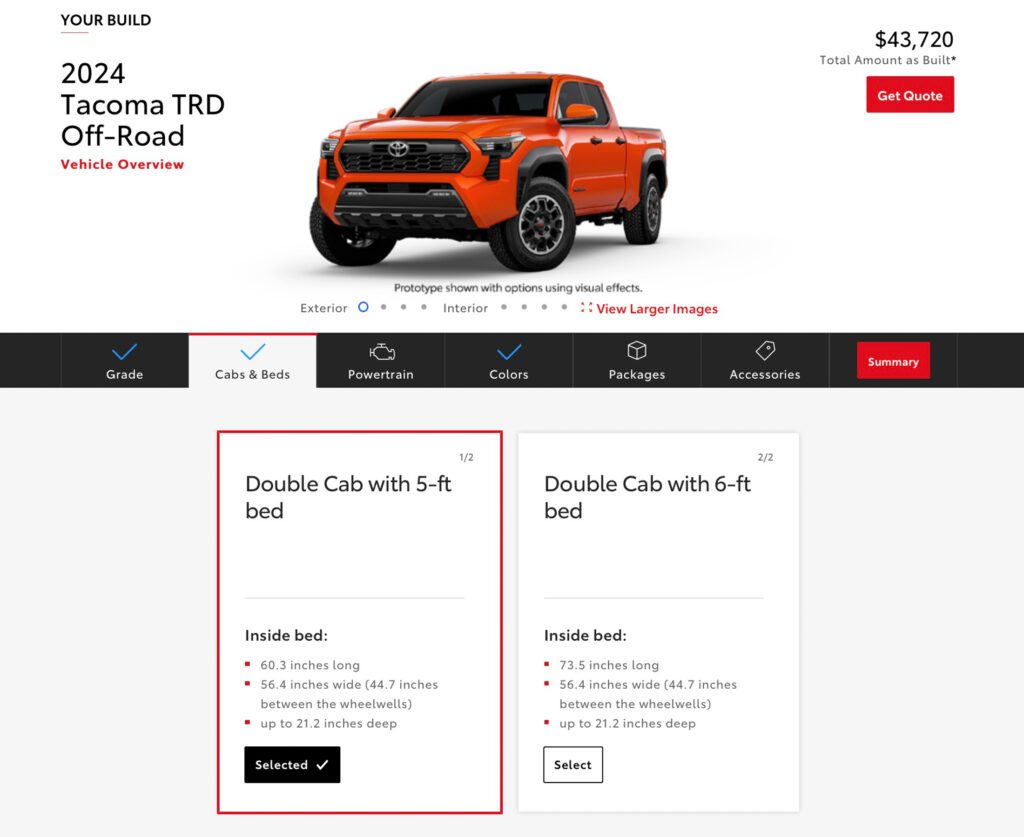The height and width of the screenshot is (837, 1024).
Task: Select the last Interior view dot
Action: click(x=564, y=307)
